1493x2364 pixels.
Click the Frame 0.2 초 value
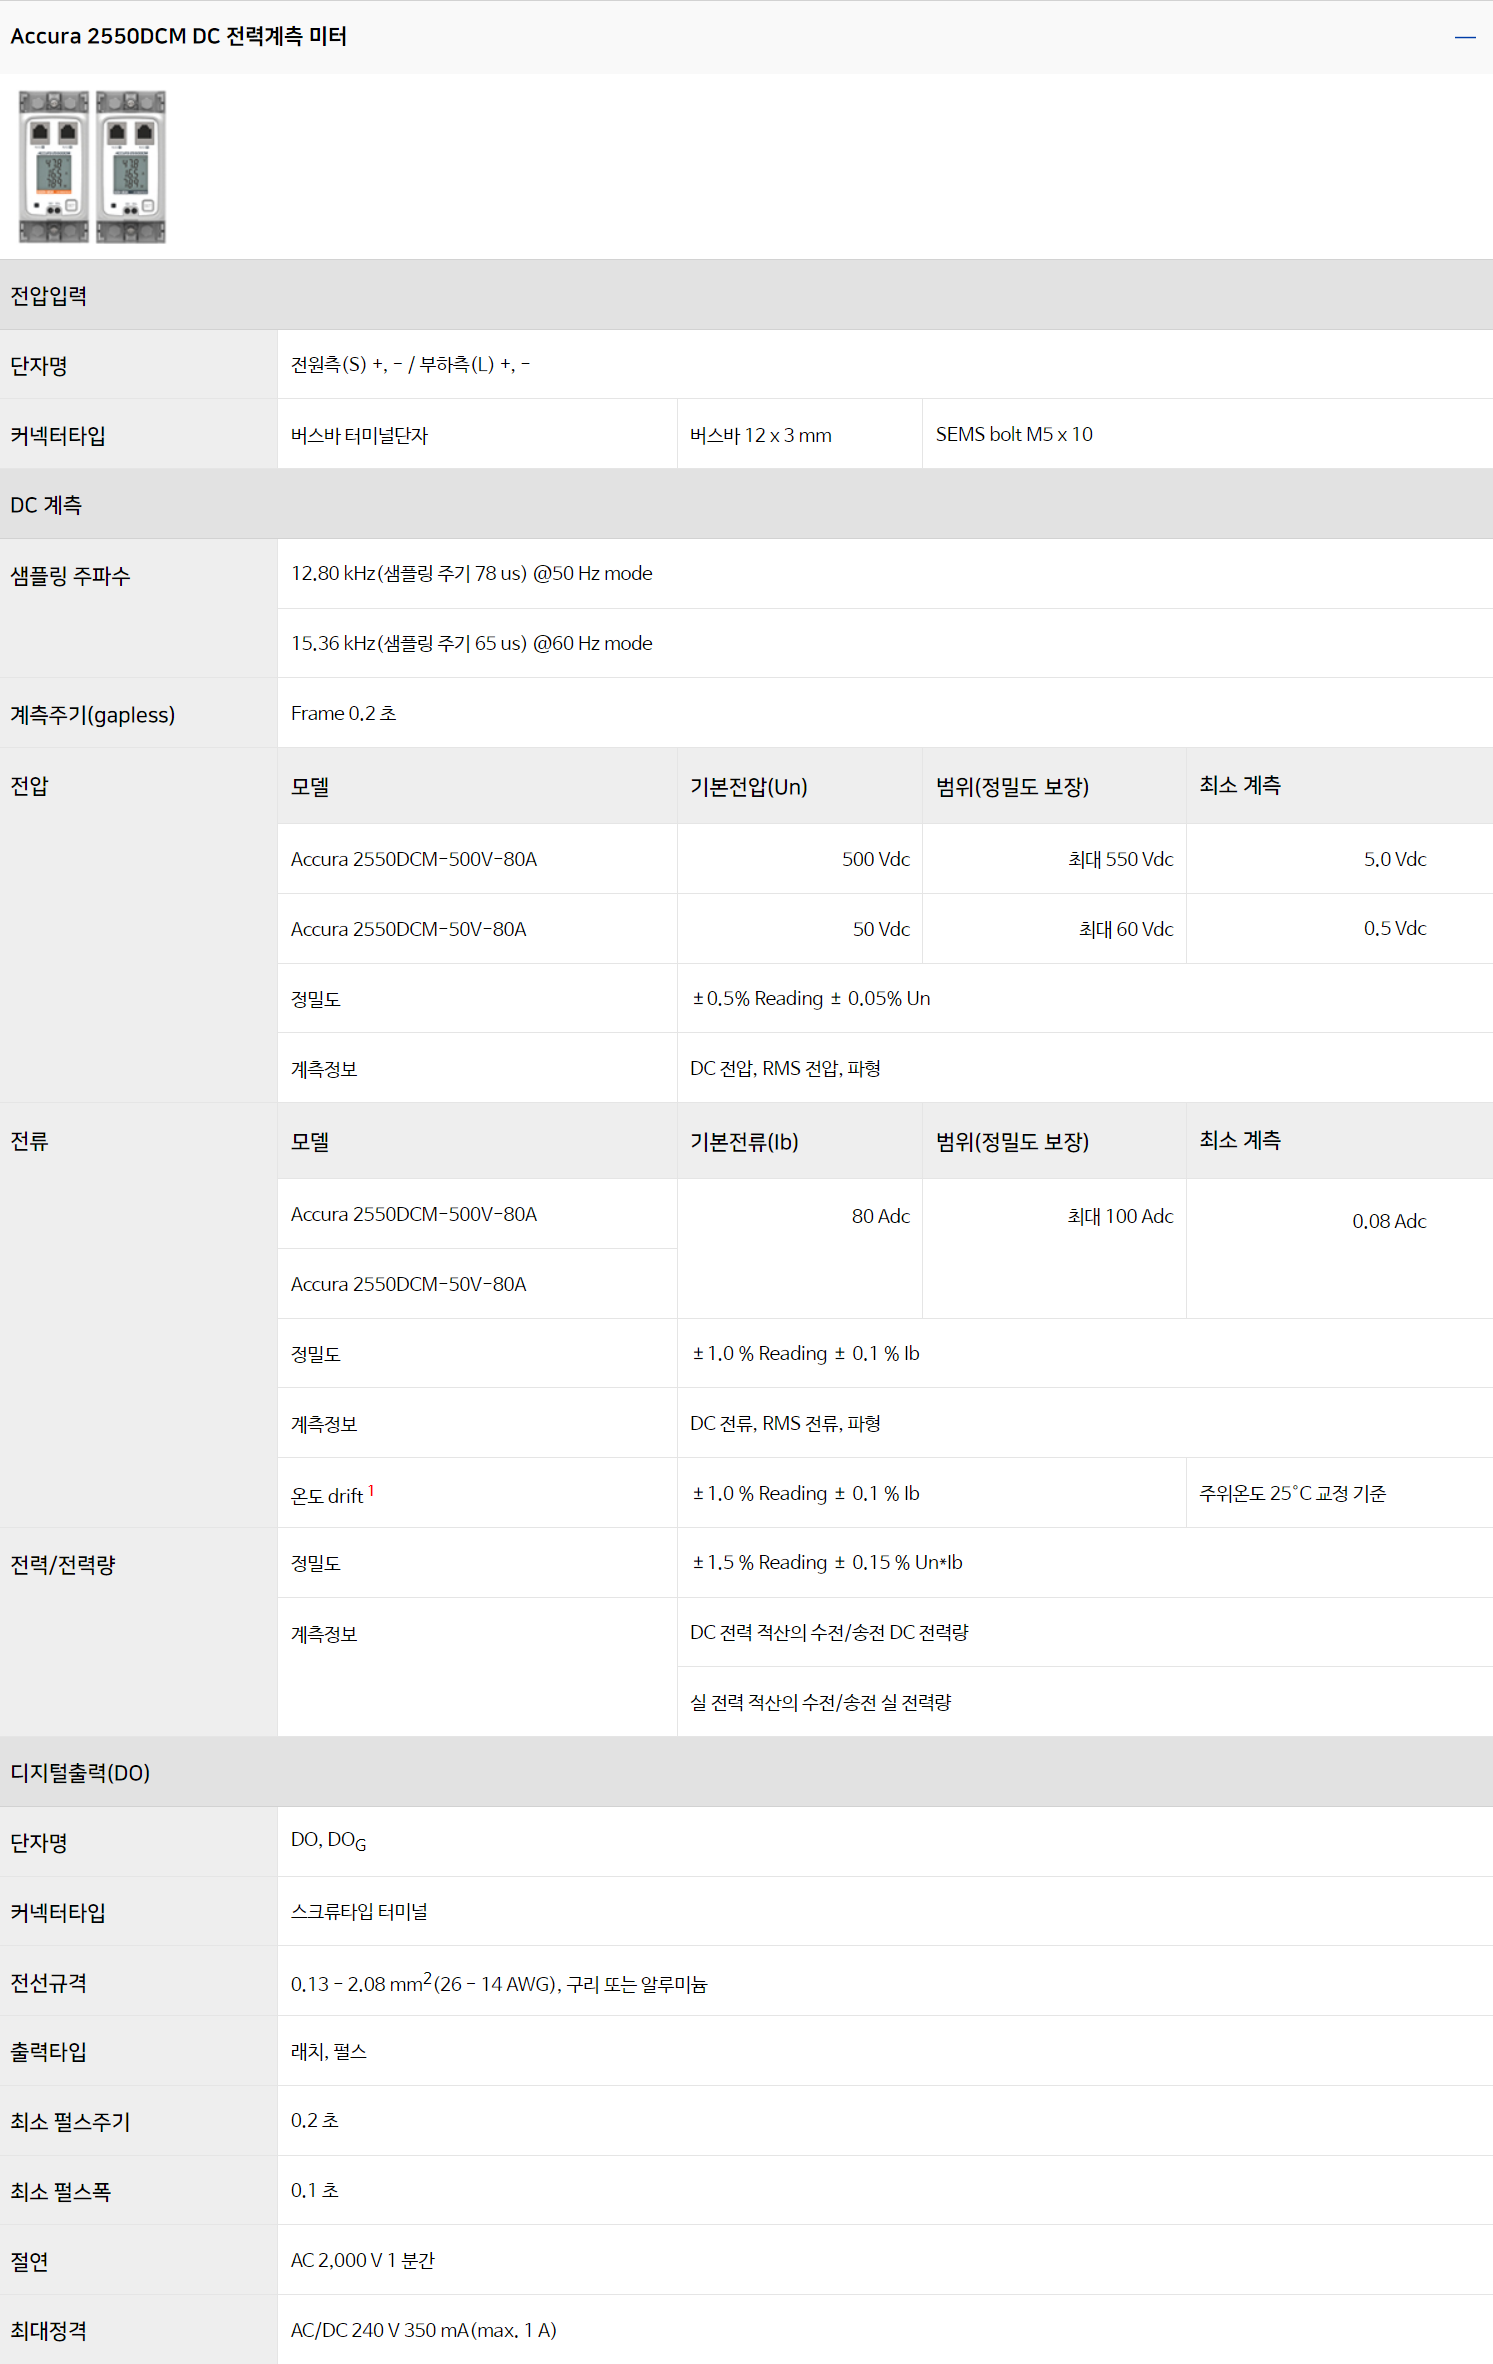point(343,713)
